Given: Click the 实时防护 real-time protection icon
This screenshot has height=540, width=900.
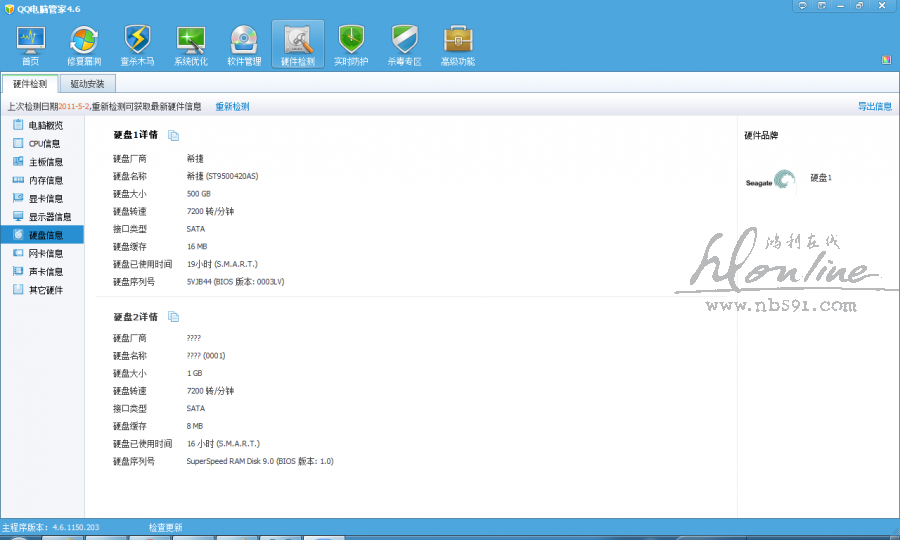Looking at the screenshot, I should pyautogui.click(x=351, y=43).
